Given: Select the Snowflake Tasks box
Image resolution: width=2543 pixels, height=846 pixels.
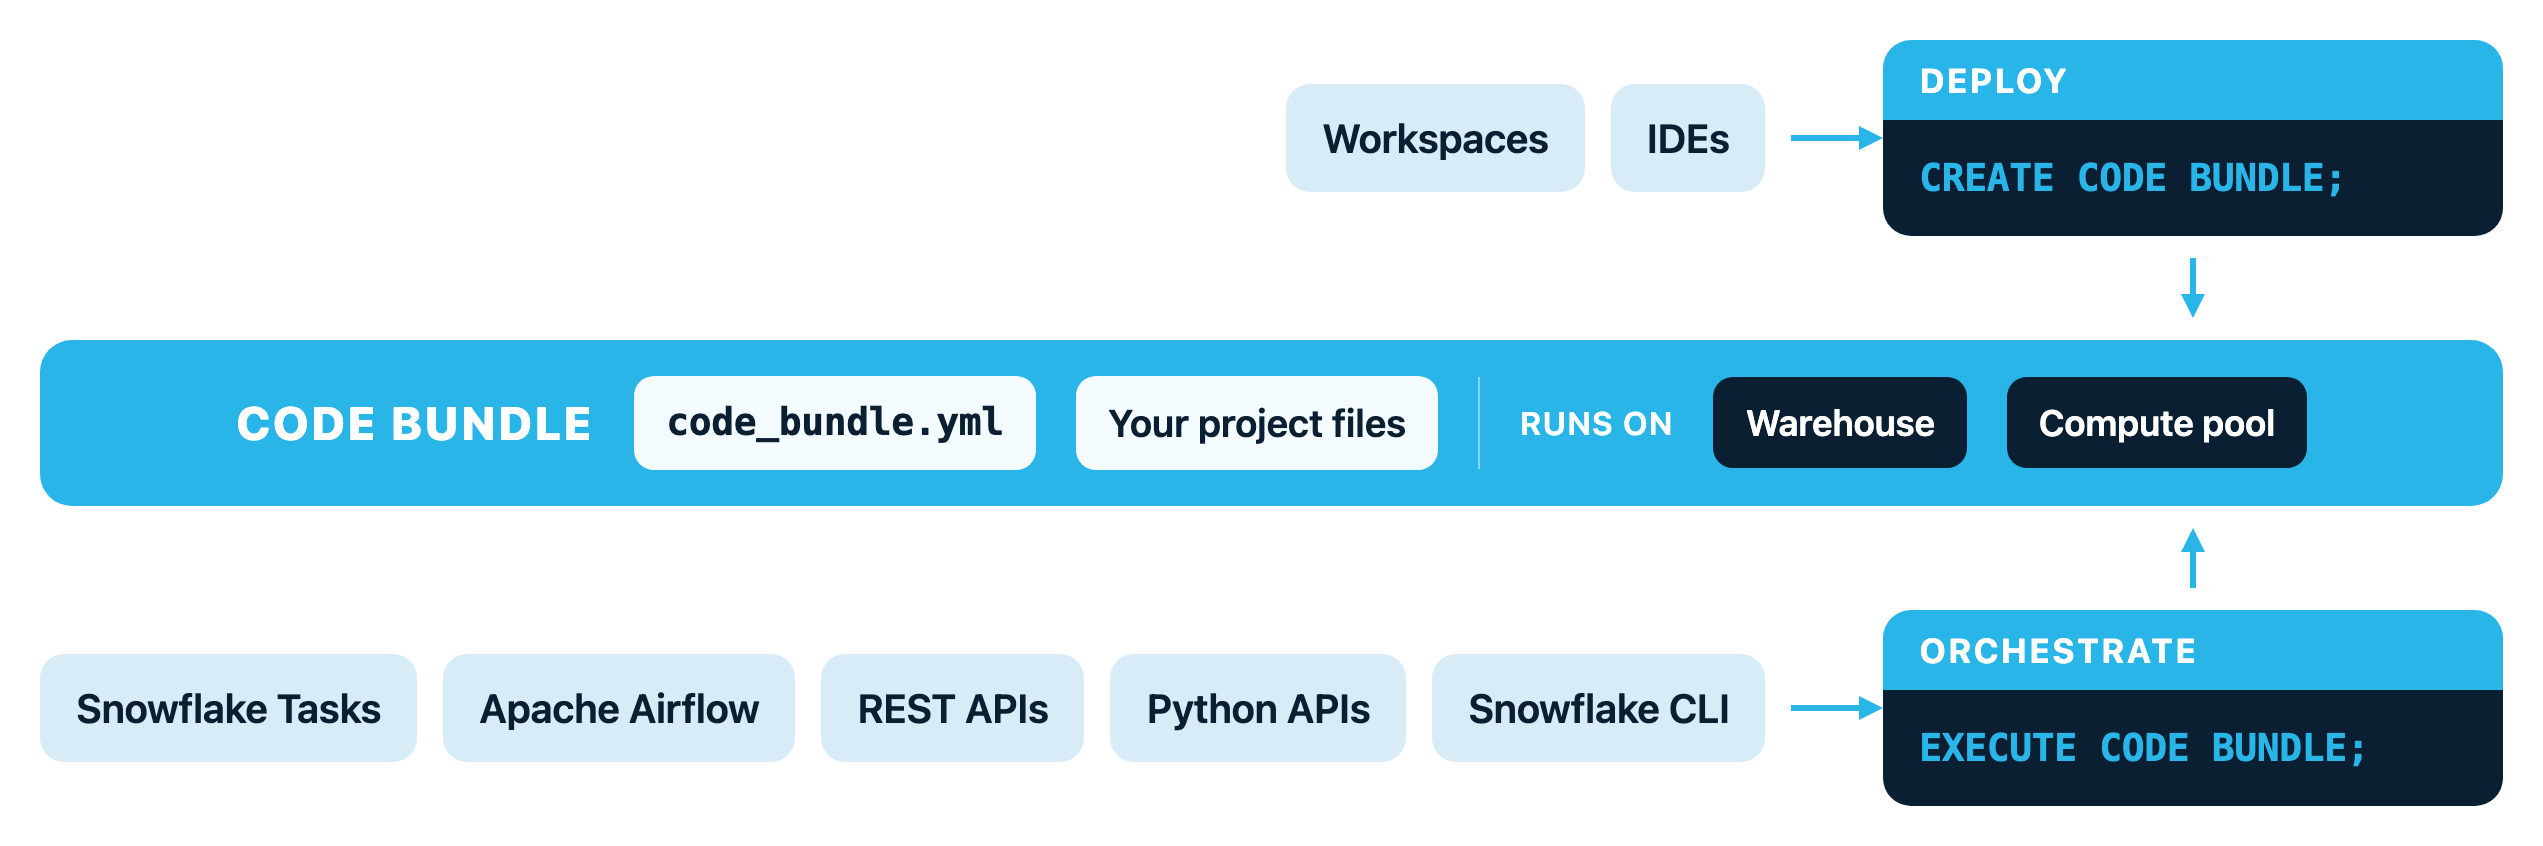Looking at the screenshot, I should coord(228,708).
